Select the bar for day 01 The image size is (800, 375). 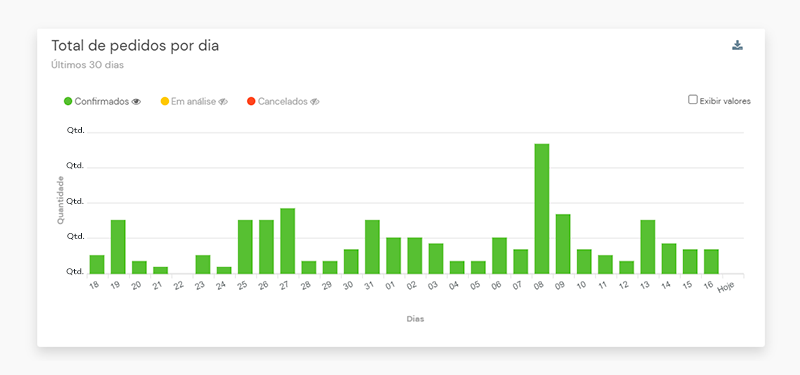[393, 256]
